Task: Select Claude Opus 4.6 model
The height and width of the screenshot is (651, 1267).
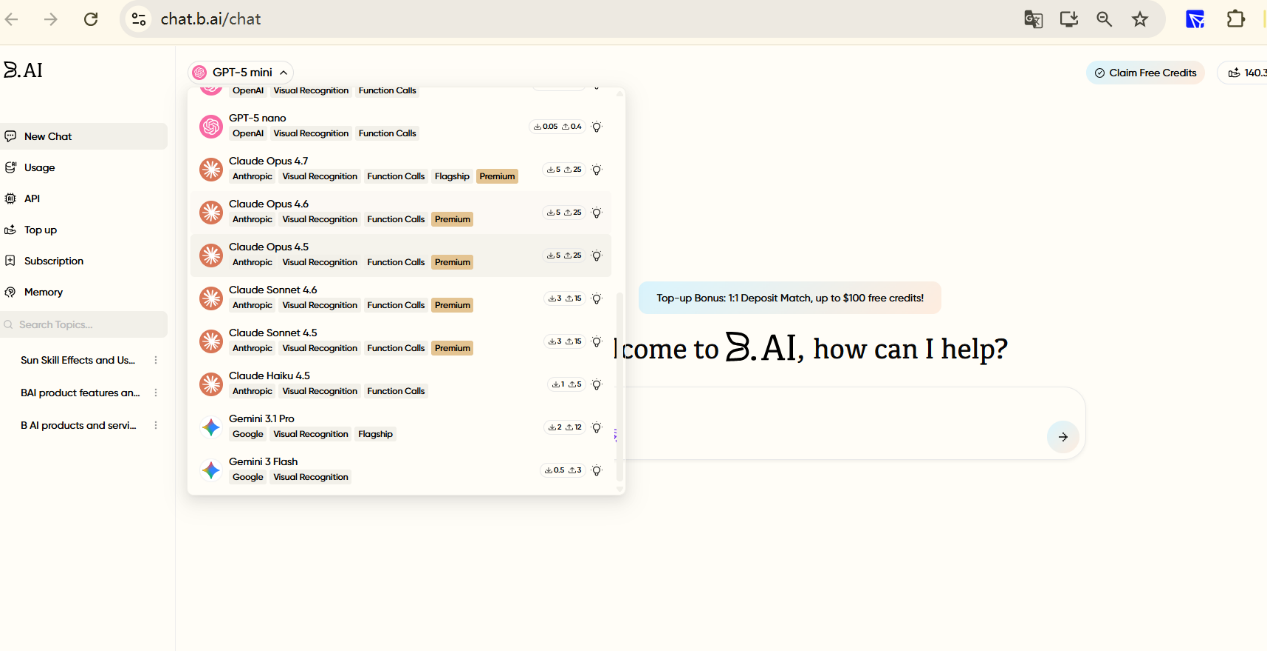Action: (x=400, y=212)
